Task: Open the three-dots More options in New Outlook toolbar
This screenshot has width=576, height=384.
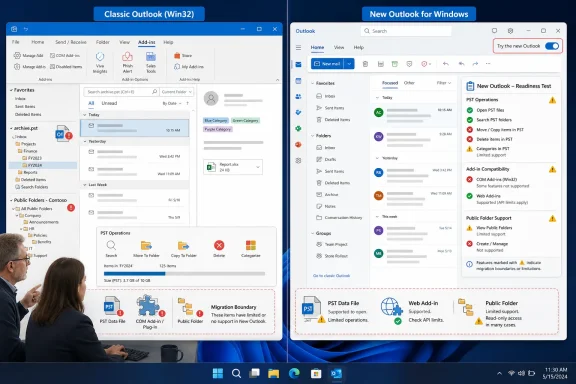Action: click(488, 64)
